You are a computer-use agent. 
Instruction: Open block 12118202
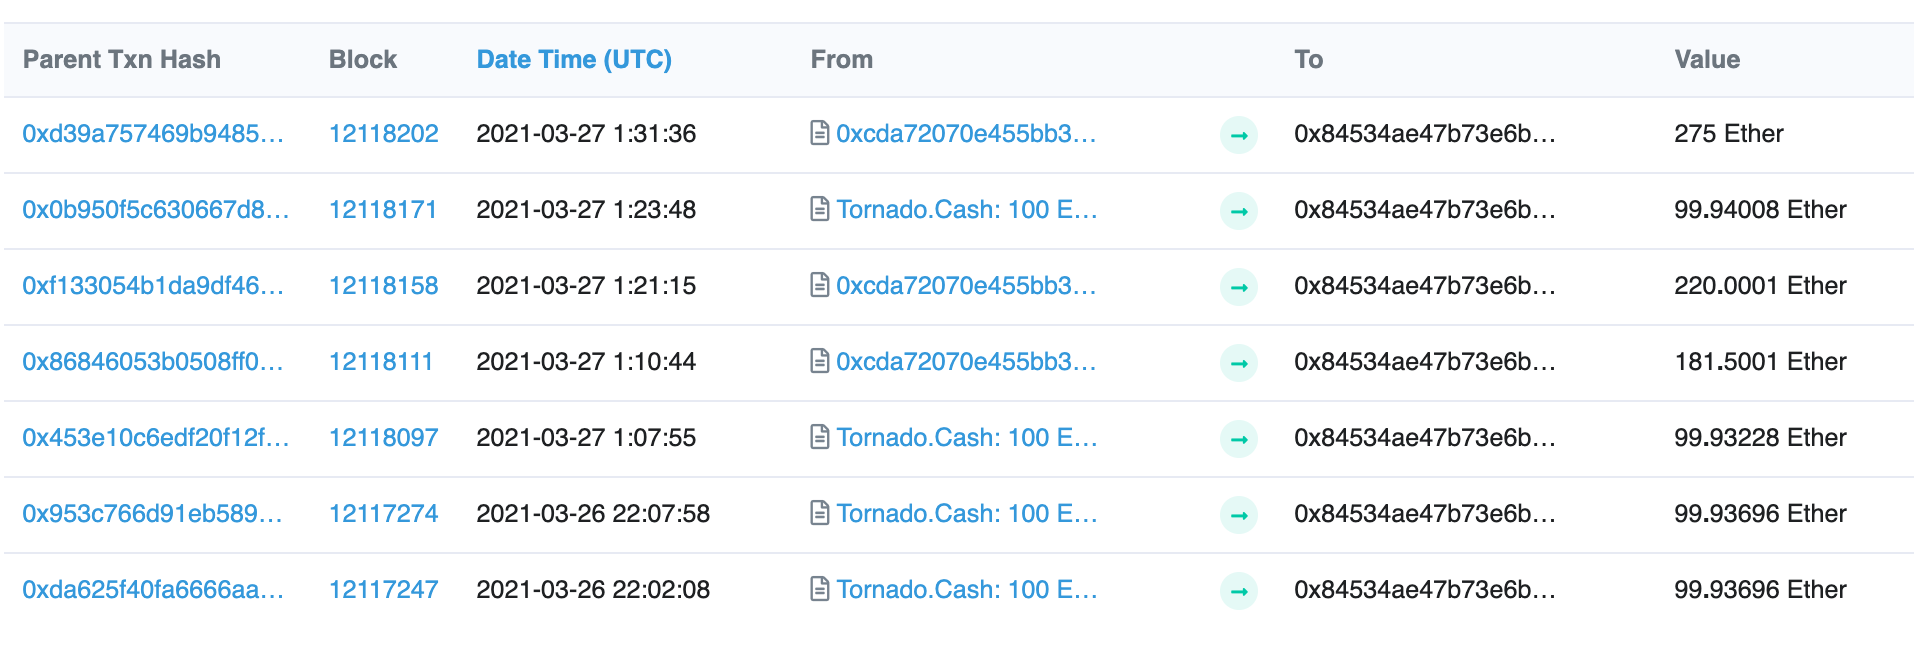(384, 134)
